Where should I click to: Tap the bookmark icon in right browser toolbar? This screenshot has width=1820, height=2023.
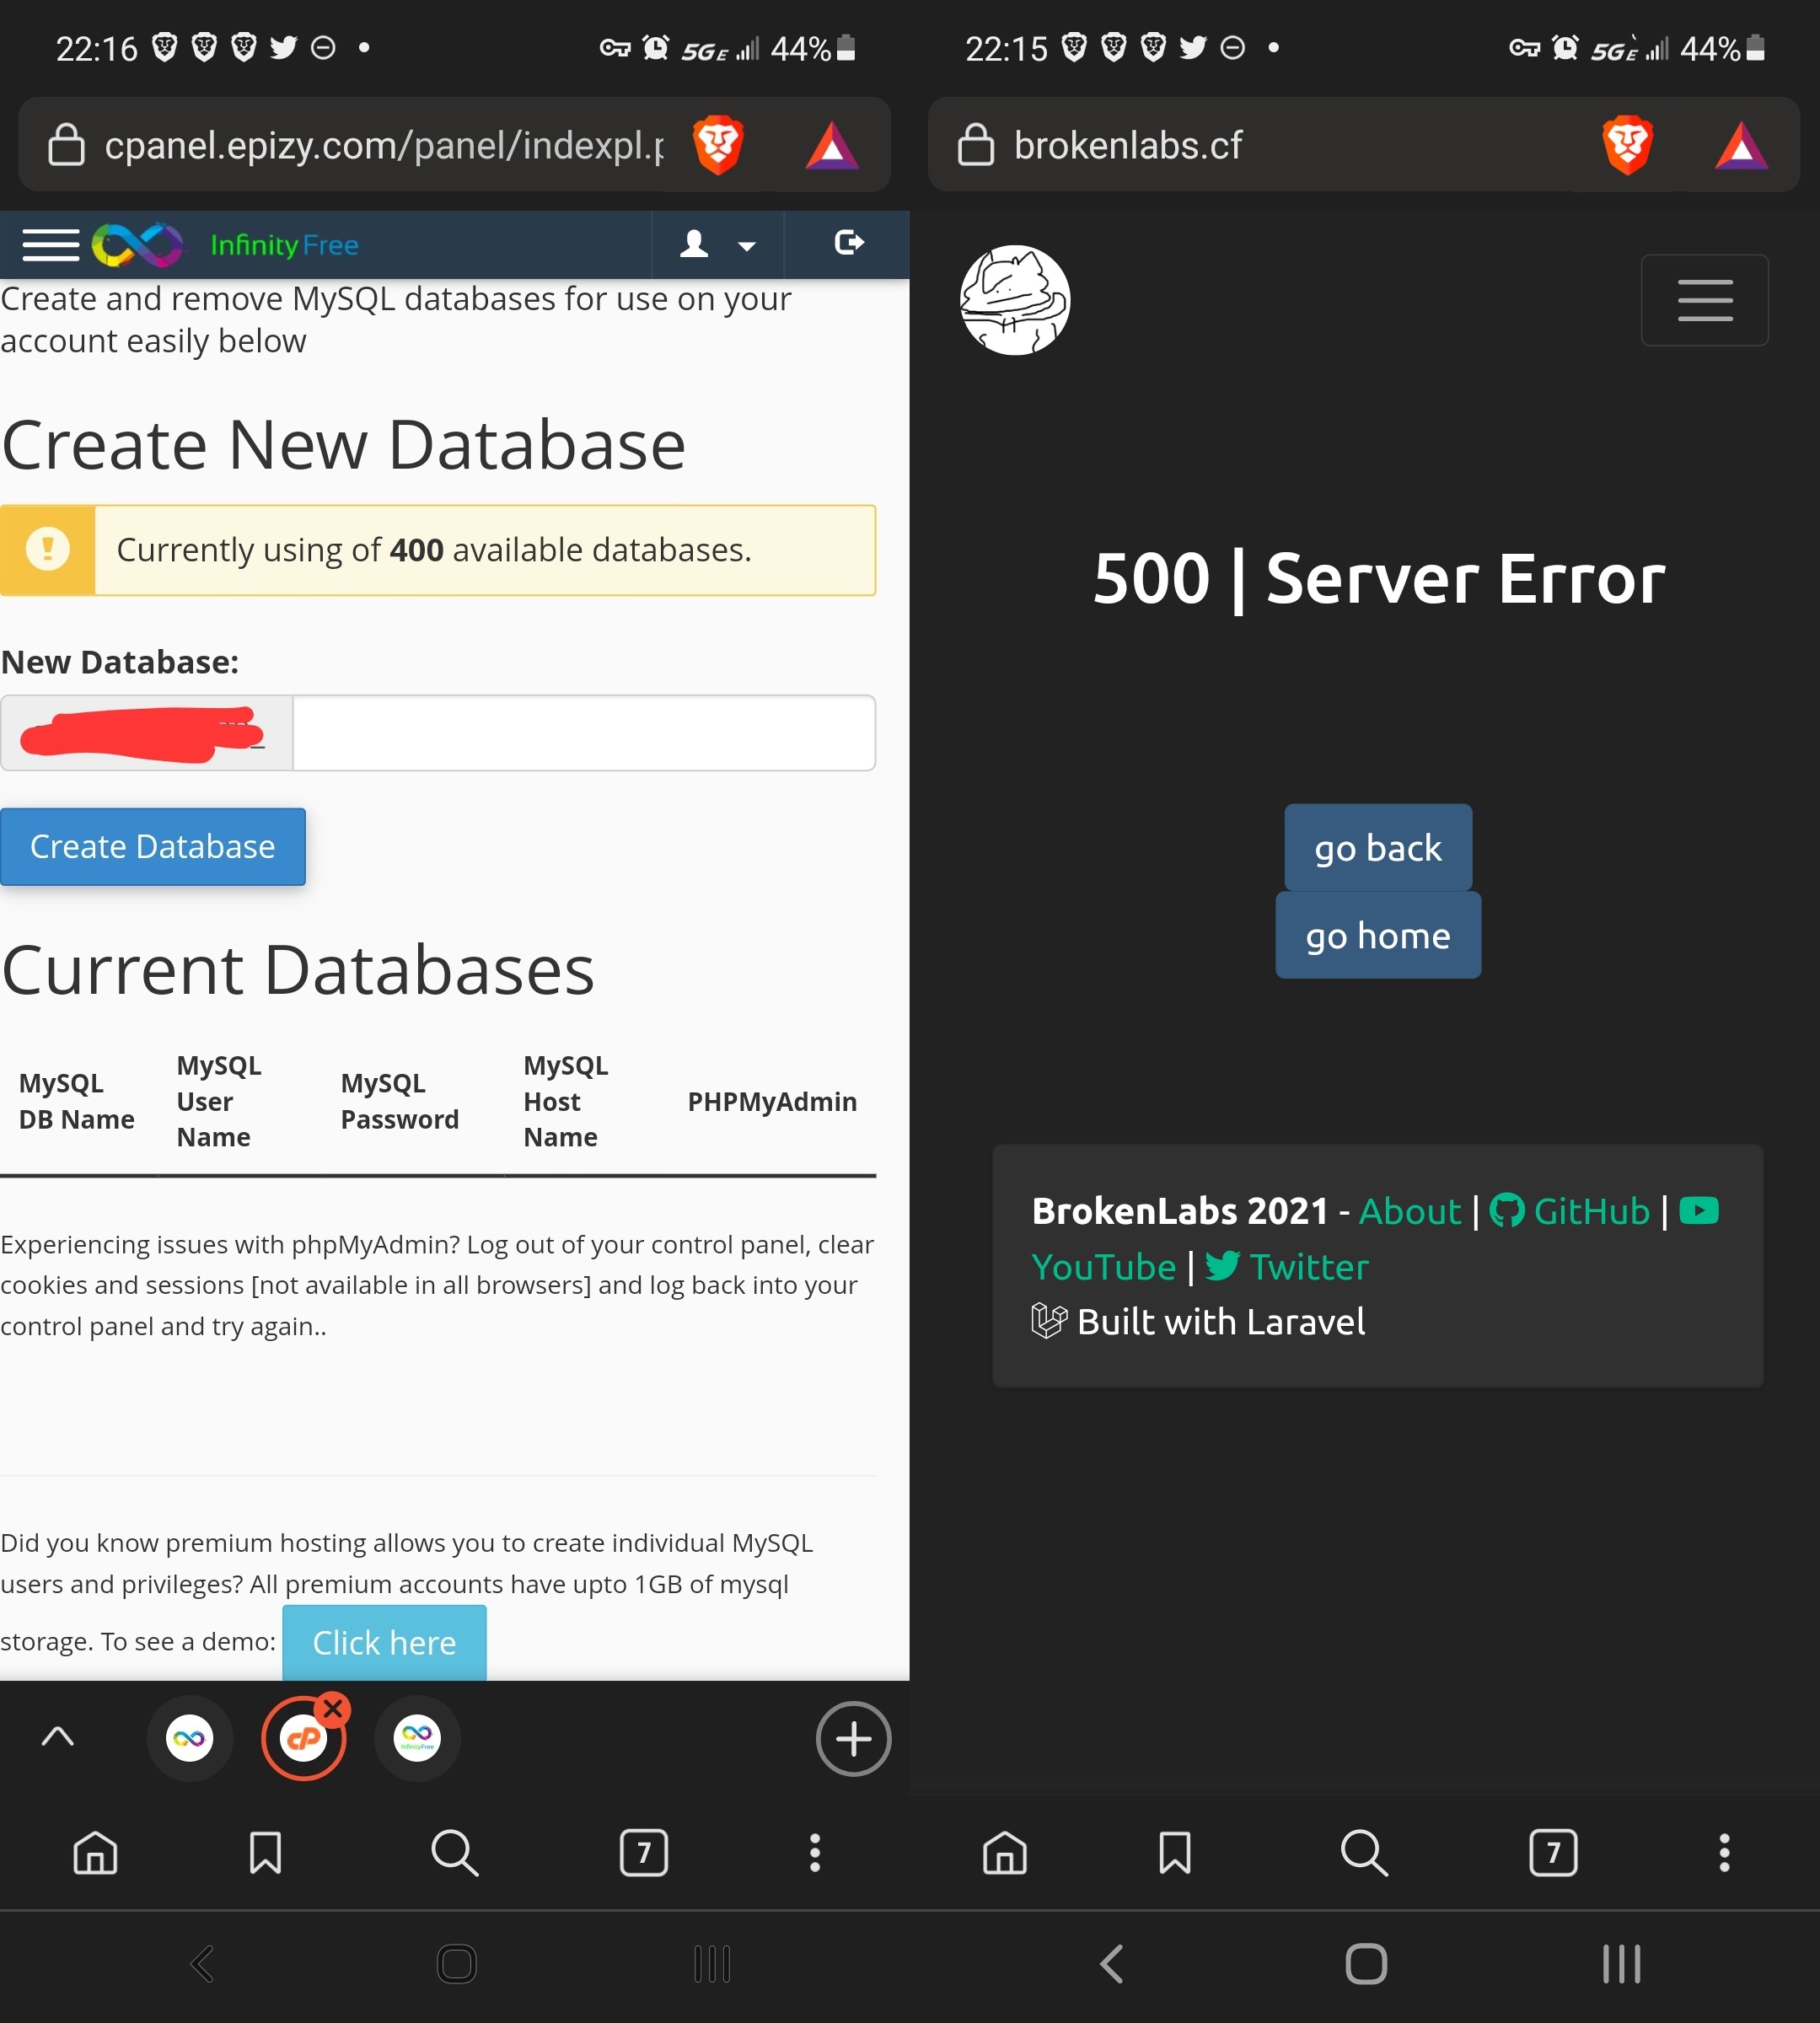click(1174, 1853)
